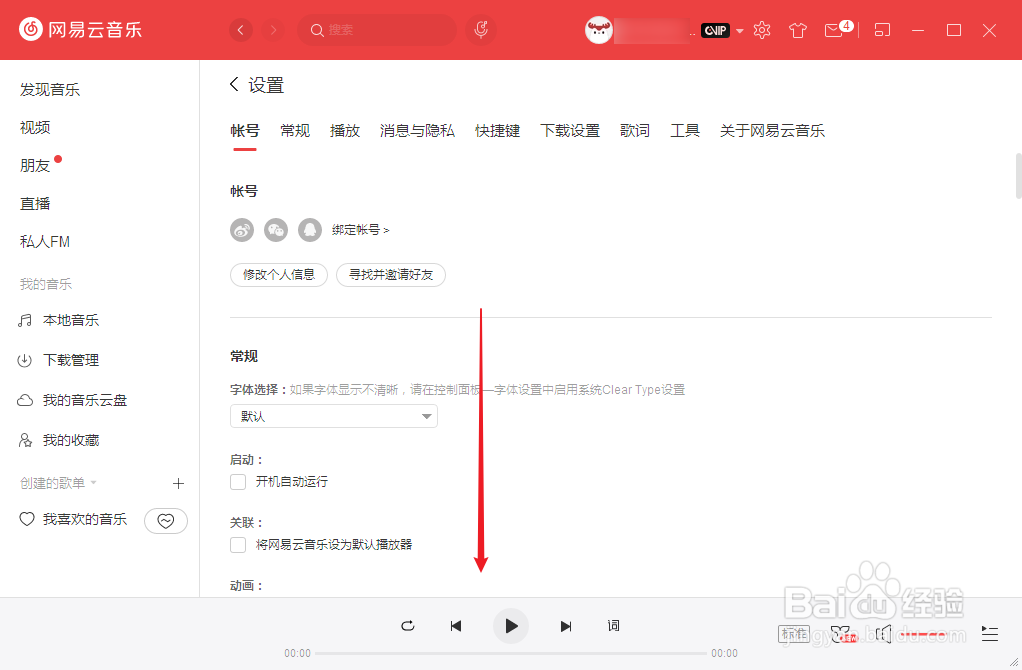The image size is (1022, 670).
Task: Enable 开机自动运行 checkbox
Action: (238, 482)
